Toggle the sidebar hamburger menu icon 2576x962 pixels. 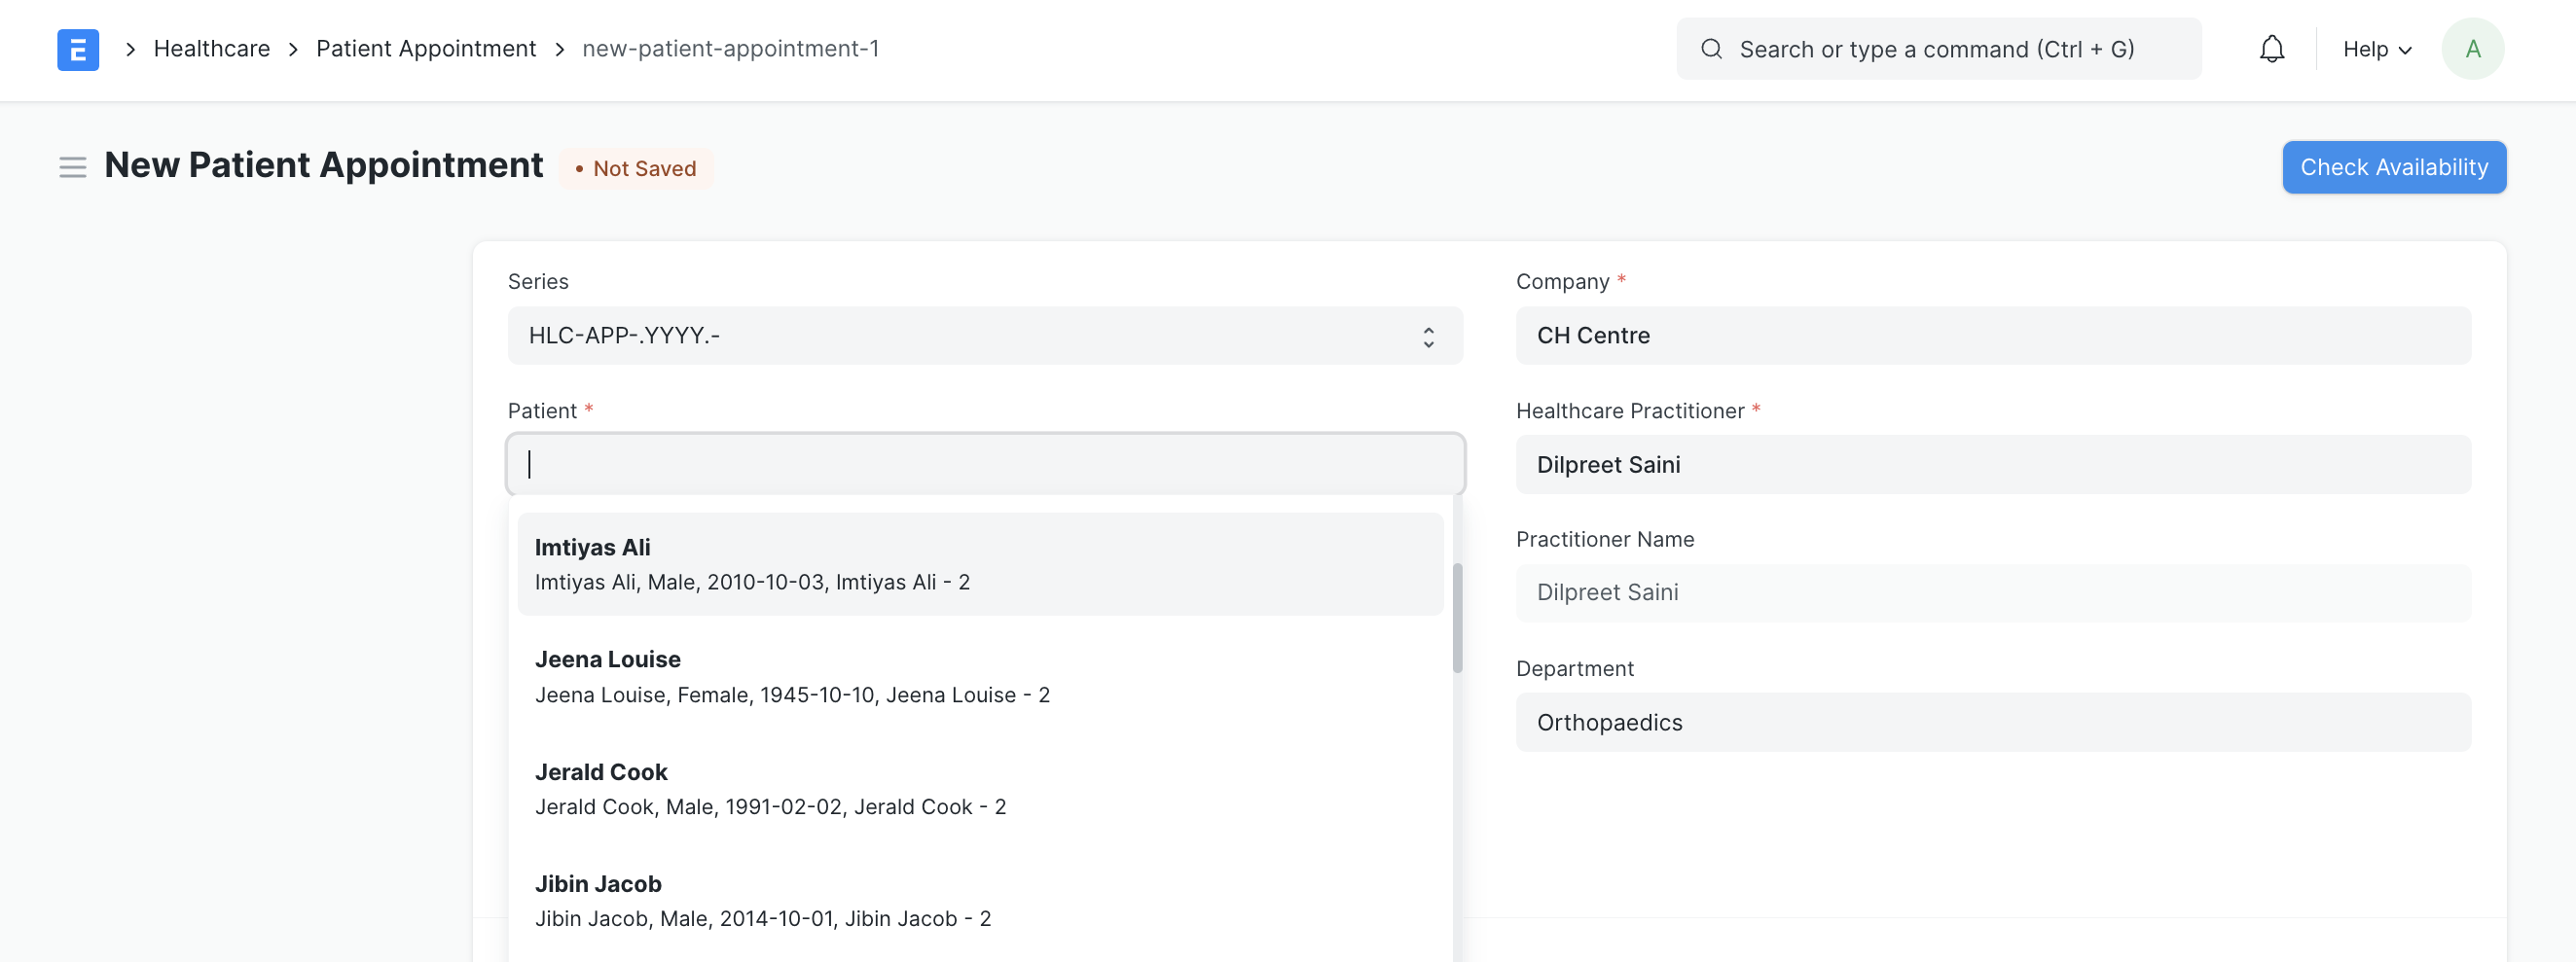72,167
